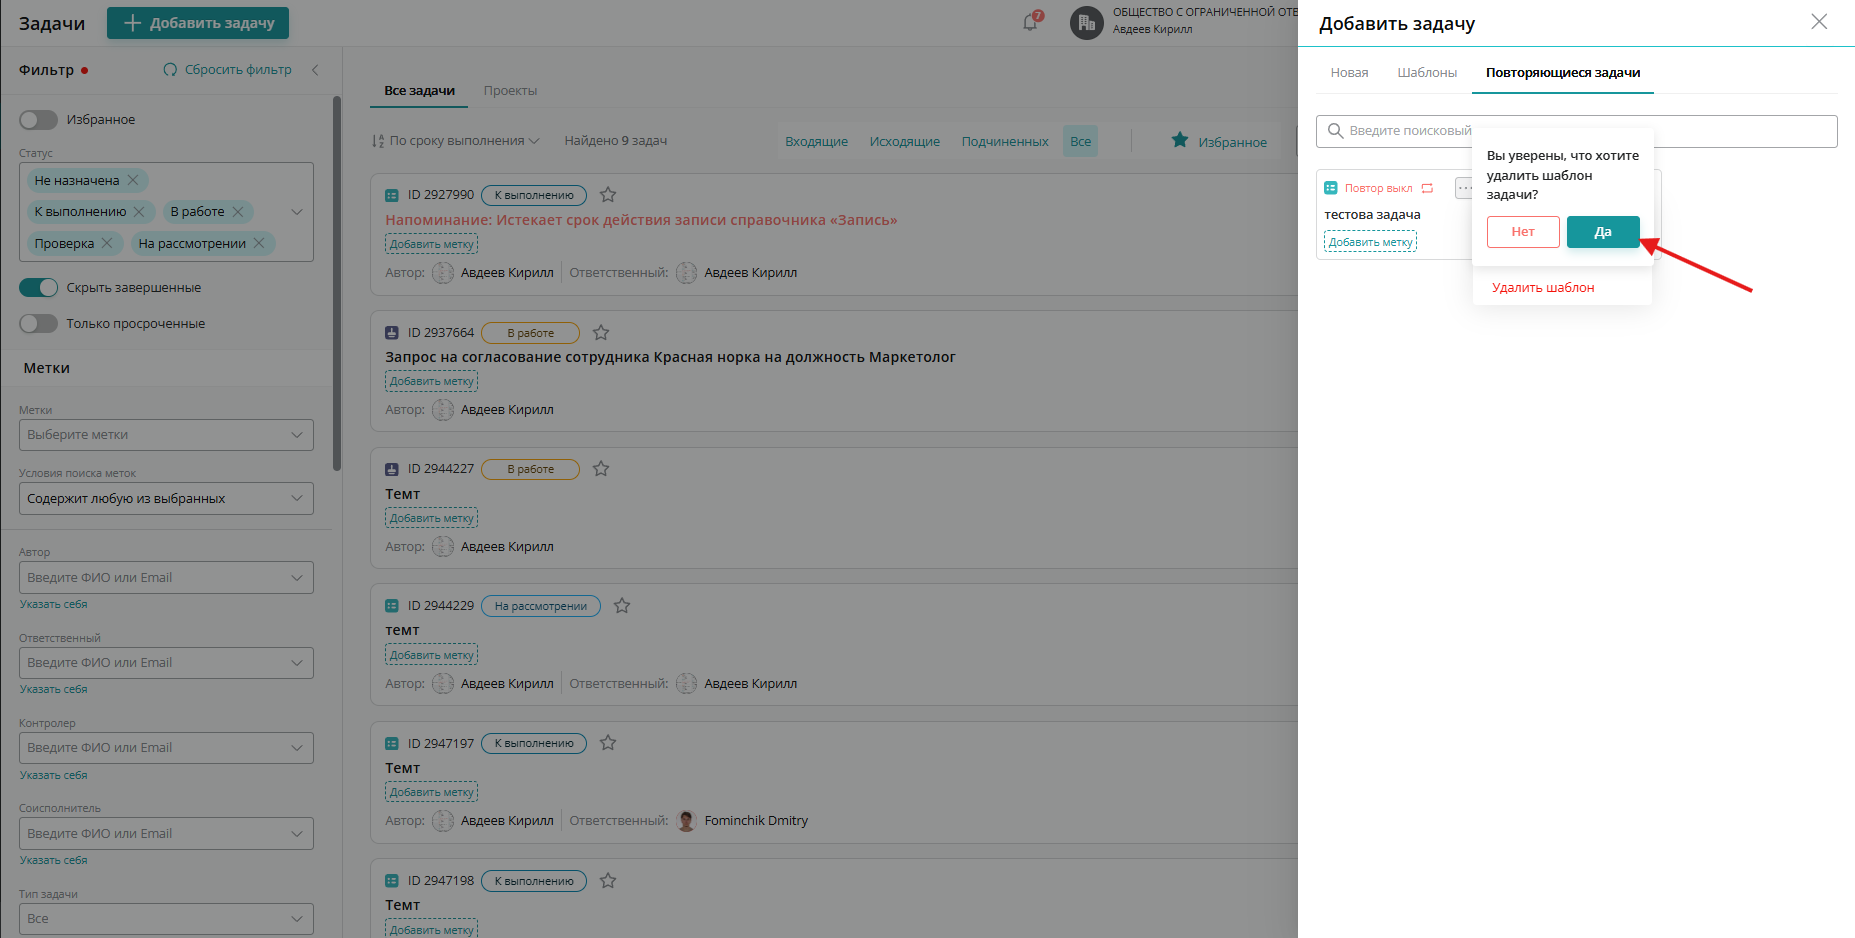Open the notifications bell
Image resolution: width=1855 pixels, height=938 pixels.
(x=1030, y=22)
